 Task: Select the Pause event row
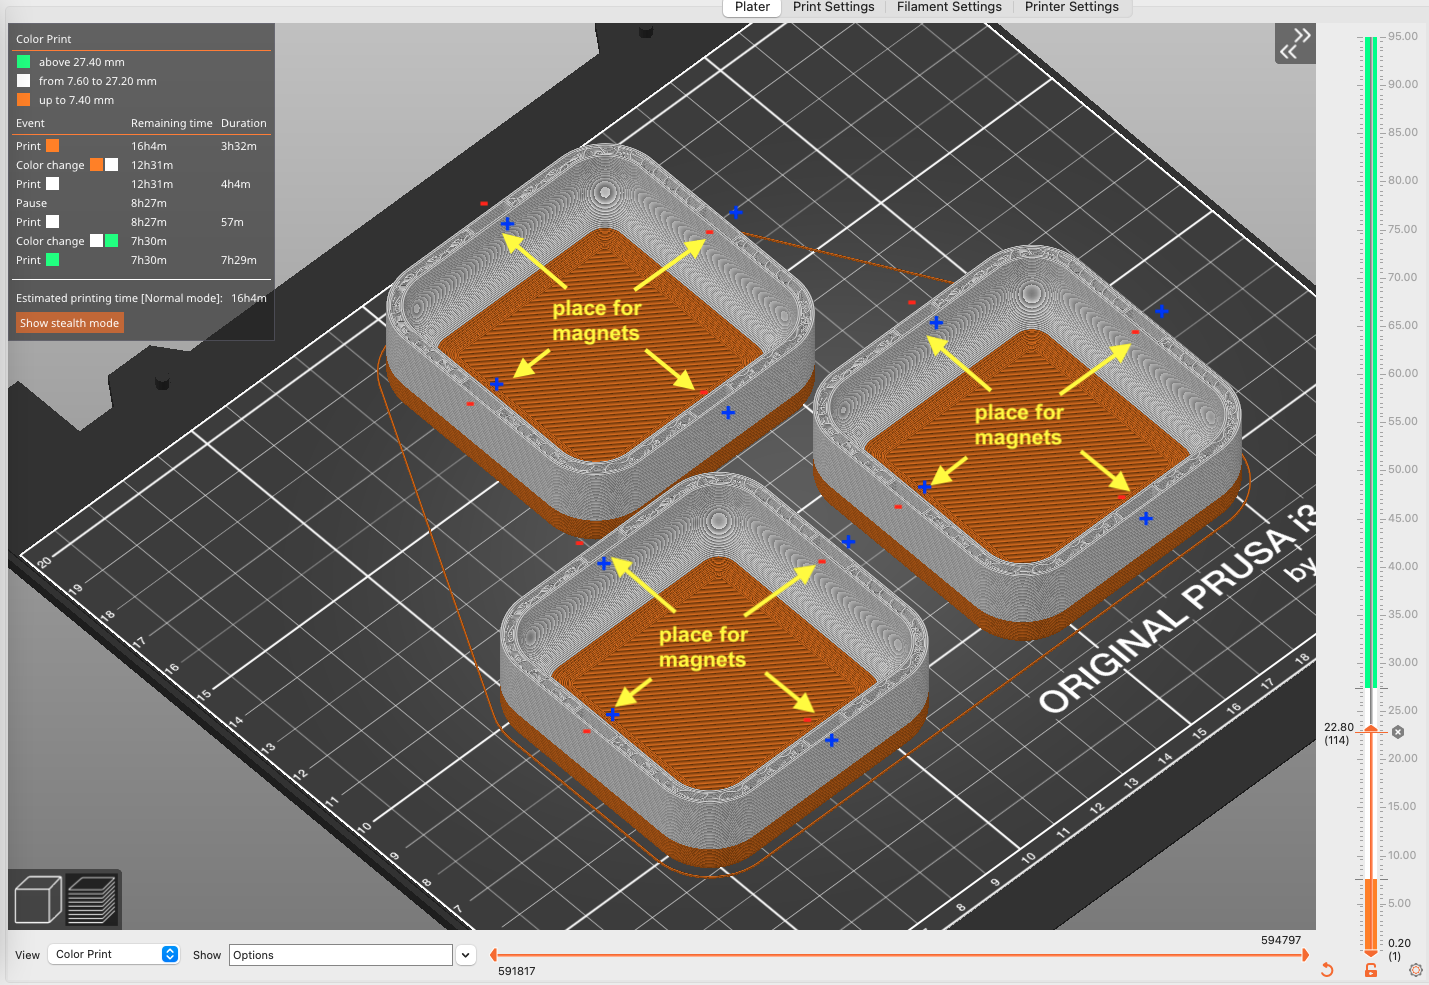coord(141,203)
